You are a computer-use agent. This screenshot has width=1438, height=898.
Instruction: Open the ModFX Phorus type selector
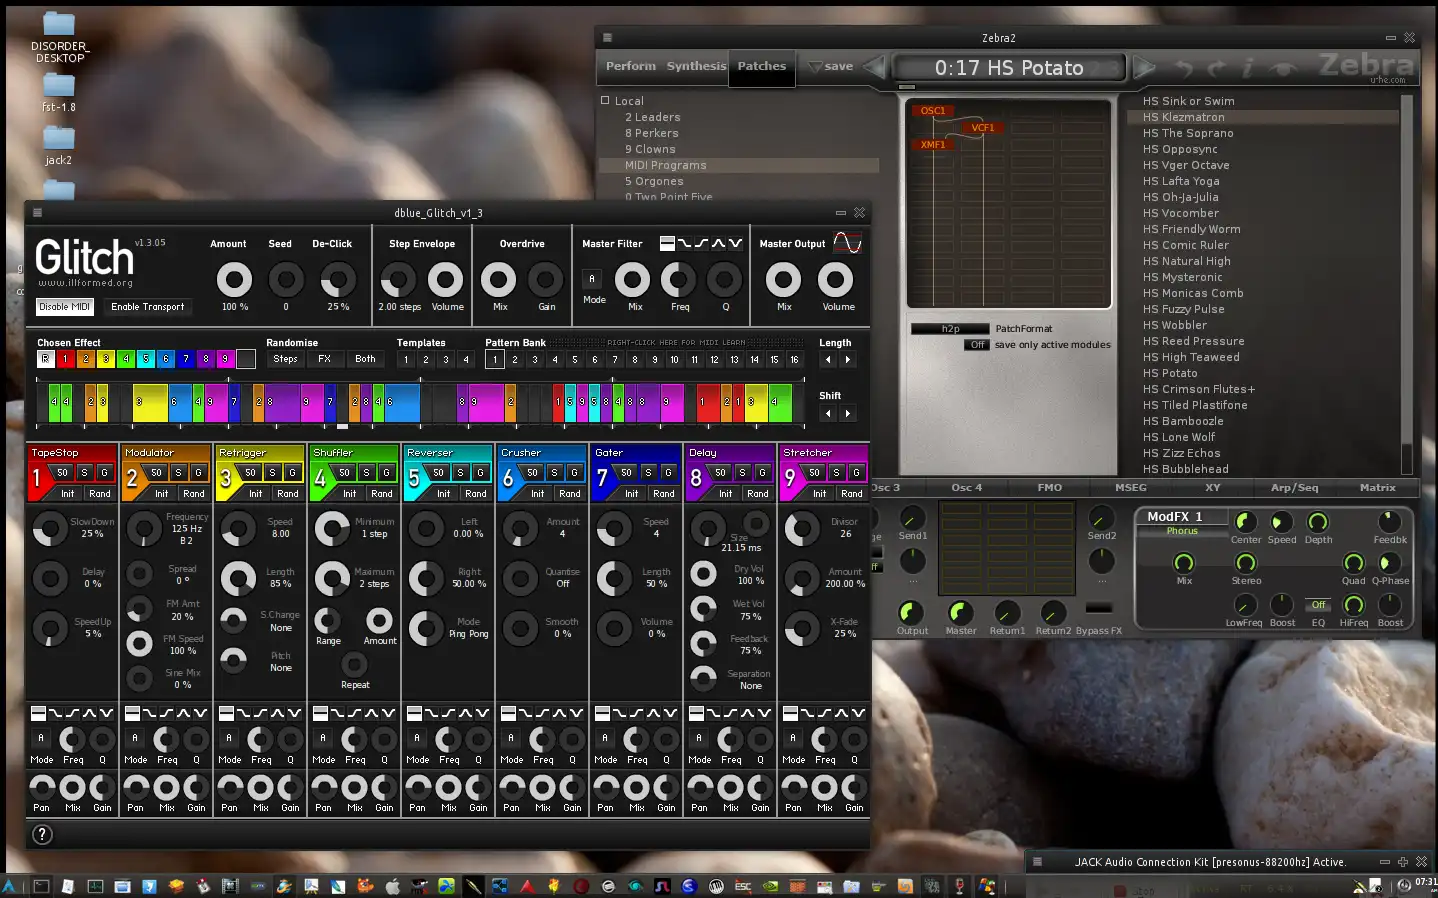(x=1181, y=531)
